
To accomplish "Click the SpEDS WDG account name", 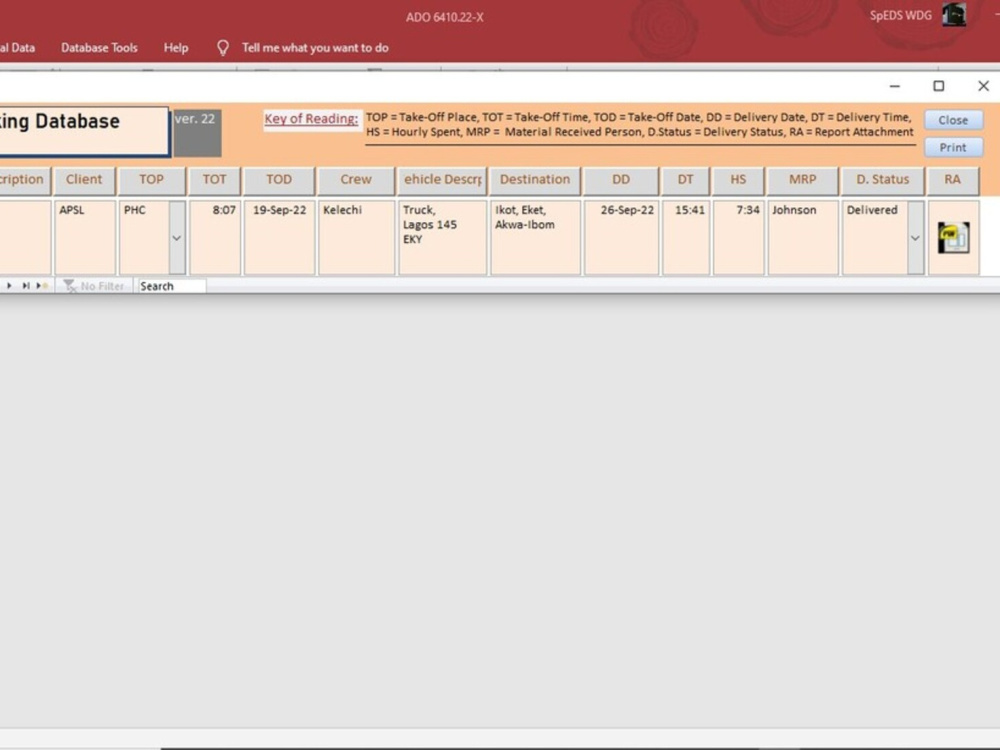I will pos(901,15).
